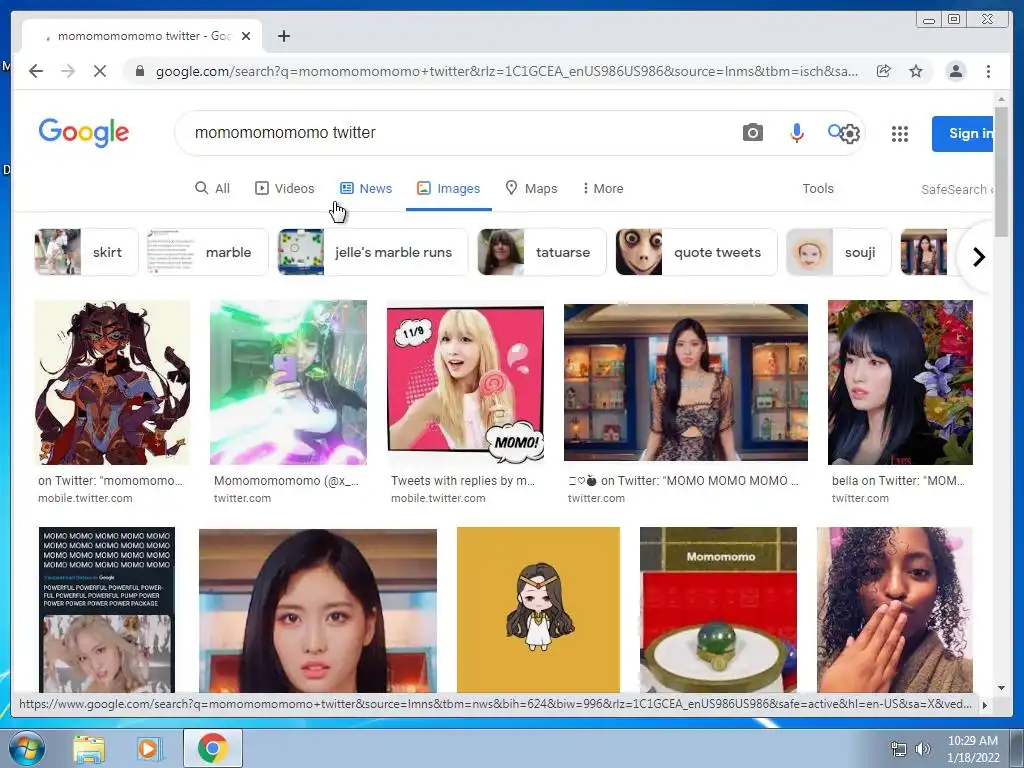
Task: Filter by quote tweets chip
Action: [696, 252]
